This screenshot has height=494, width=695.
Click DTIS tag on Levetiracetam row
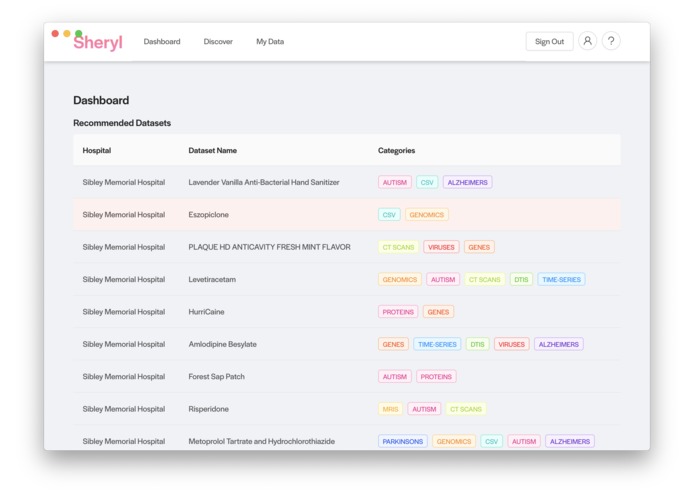521,279
